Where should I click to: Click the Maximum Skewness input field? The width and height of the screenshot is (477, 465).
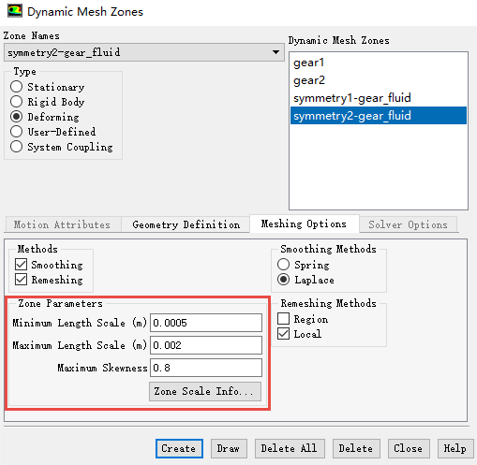tap(206, 368)
